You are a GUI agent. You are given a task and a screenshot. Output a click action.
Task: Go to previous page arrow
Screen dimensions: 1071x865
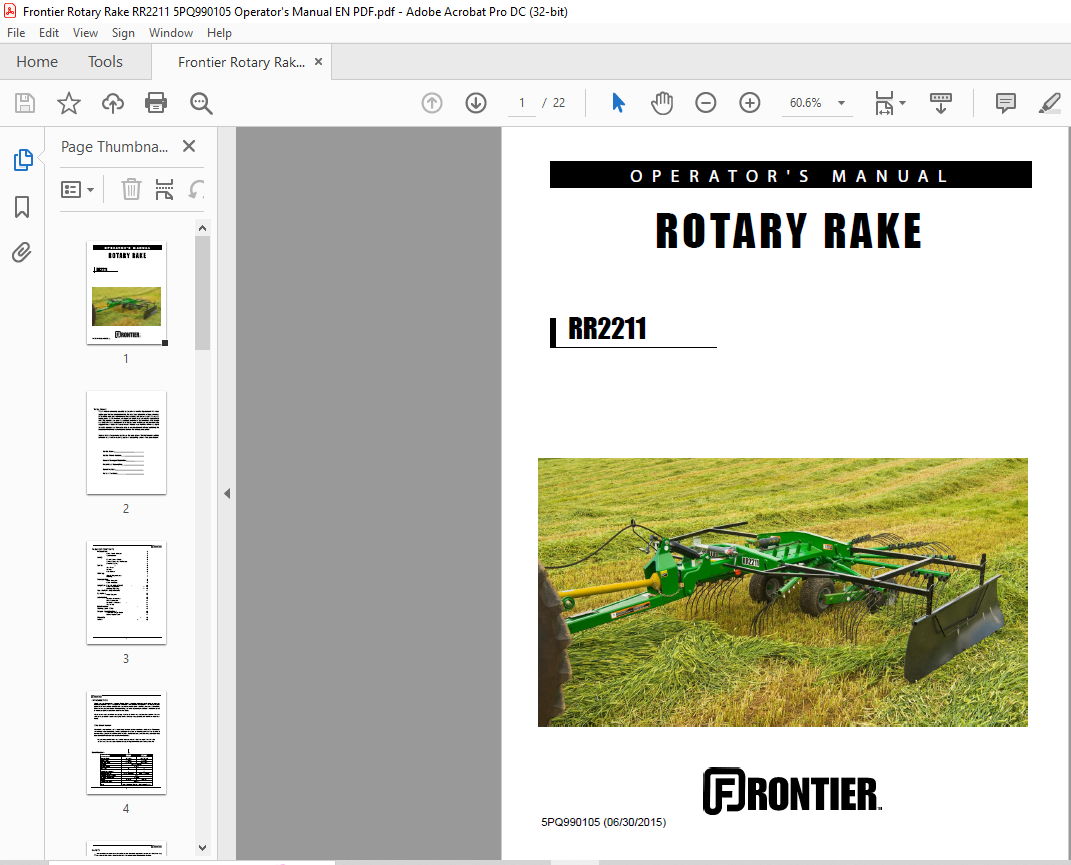[432, 103]
